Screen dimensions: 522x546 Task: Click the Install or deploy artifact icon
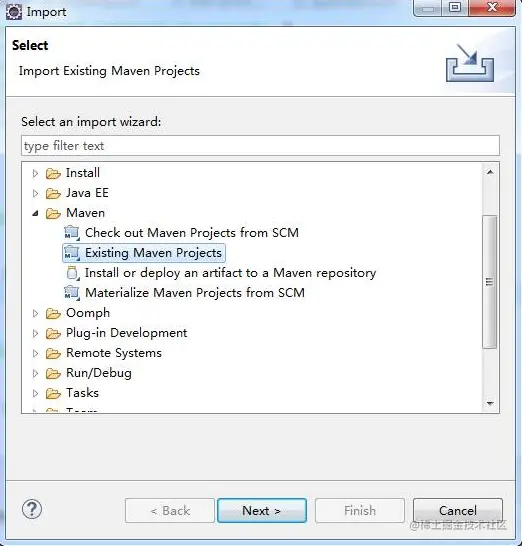point(72,273)
